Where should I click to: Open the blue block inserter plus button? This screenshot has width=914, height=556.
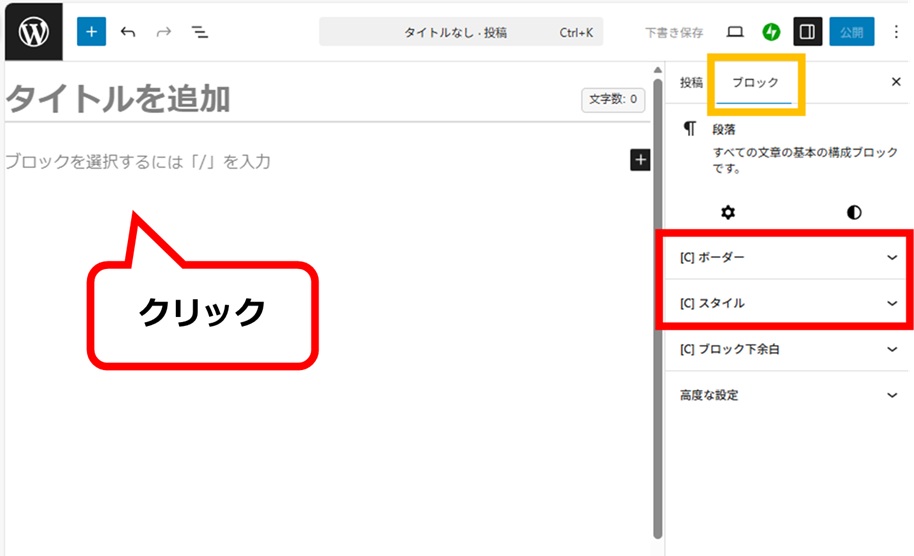click(91, 32)
